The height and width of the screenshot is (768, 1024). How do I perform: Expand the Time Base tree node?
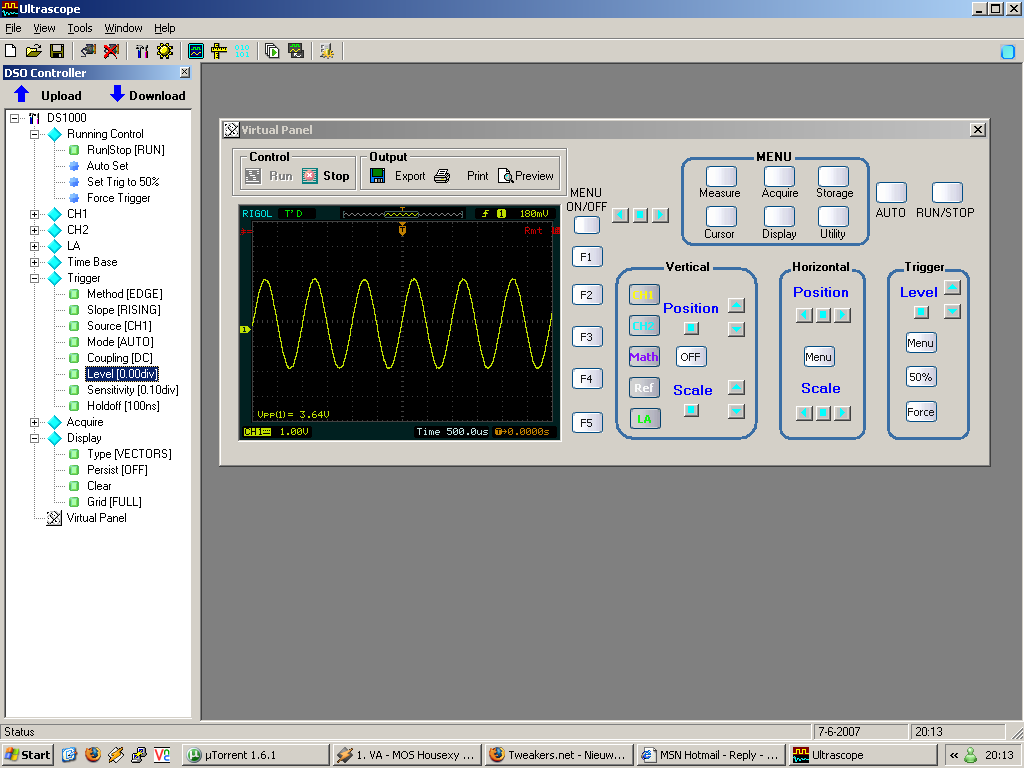tap(35, 262)
